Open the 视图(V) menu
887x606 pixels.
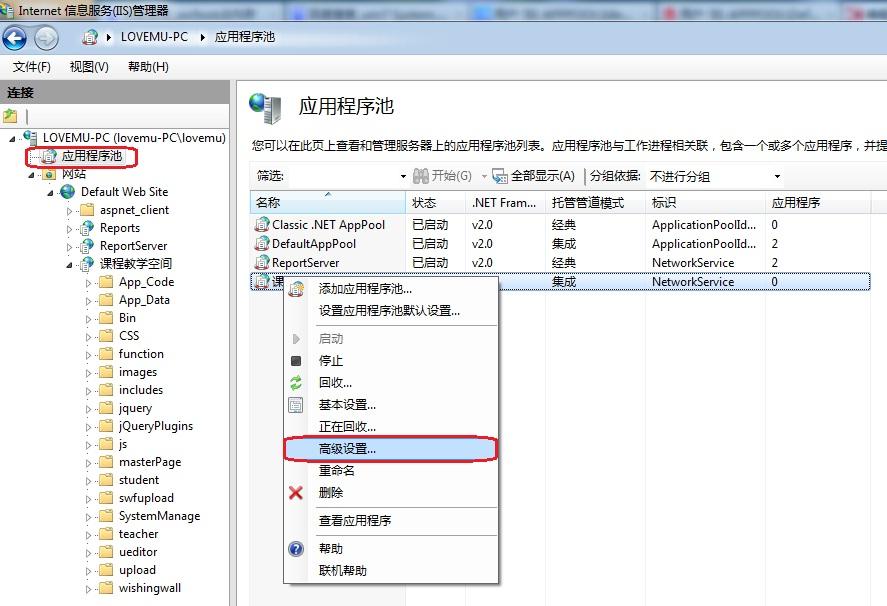[87, 66]
